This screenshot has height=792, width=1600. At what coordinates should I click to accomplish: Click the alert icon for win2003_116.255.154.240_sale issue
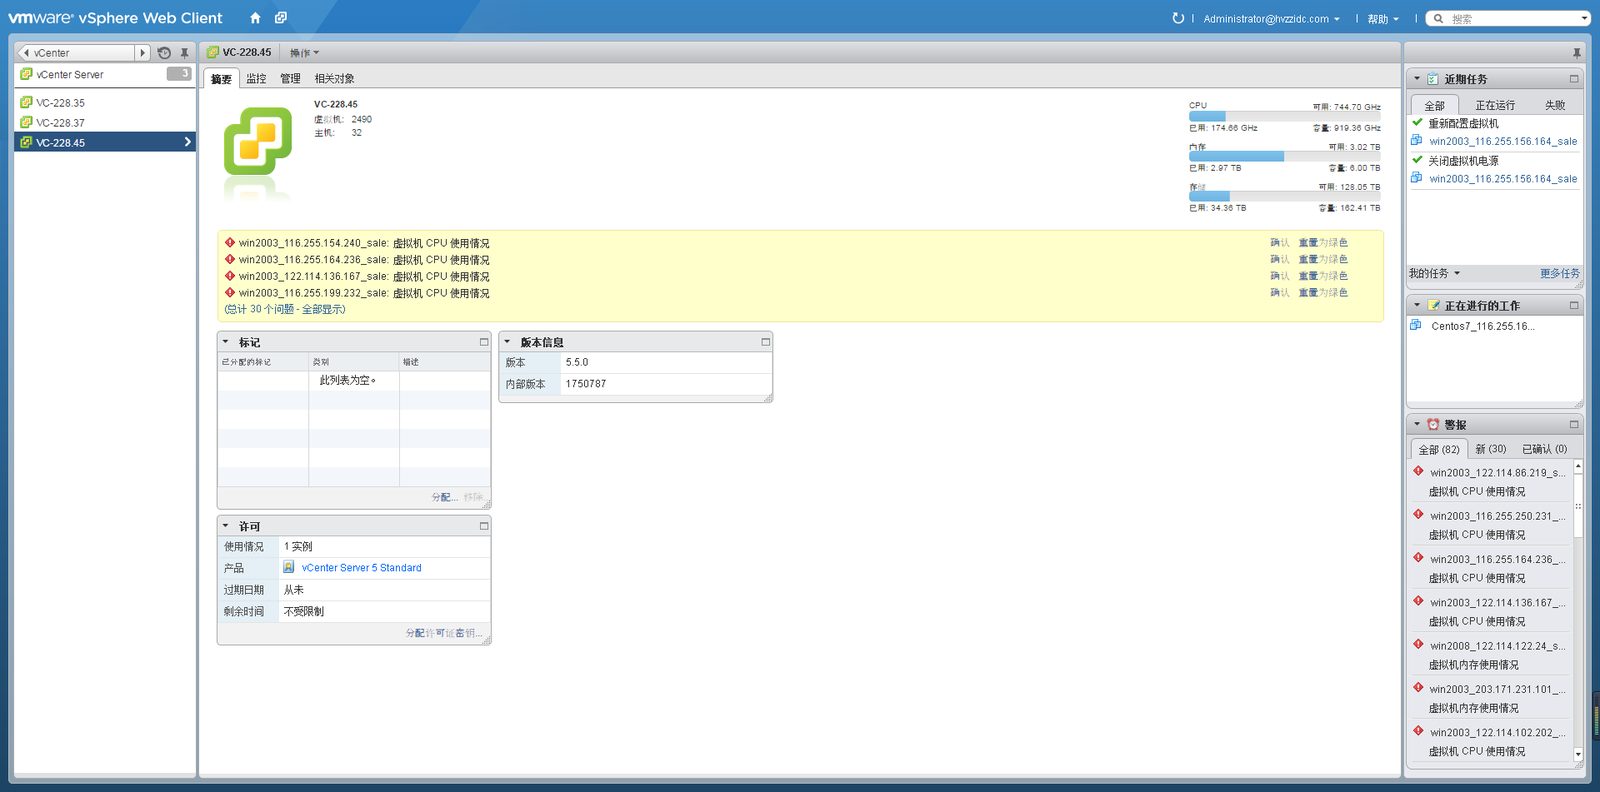[230, 242]
